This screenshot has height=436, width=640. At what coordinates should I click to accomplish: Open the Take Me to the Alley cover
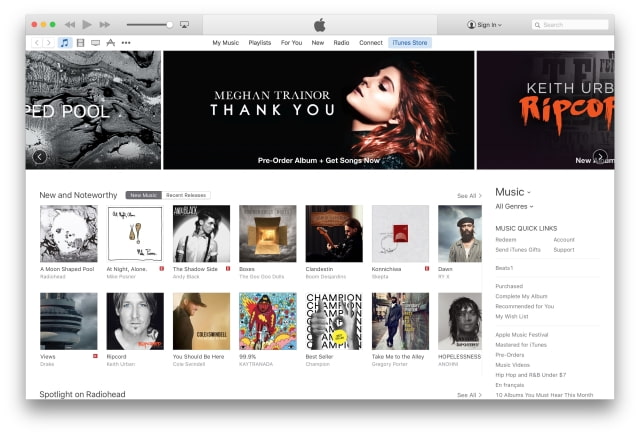pyautogui.click(x=400, y=321)
